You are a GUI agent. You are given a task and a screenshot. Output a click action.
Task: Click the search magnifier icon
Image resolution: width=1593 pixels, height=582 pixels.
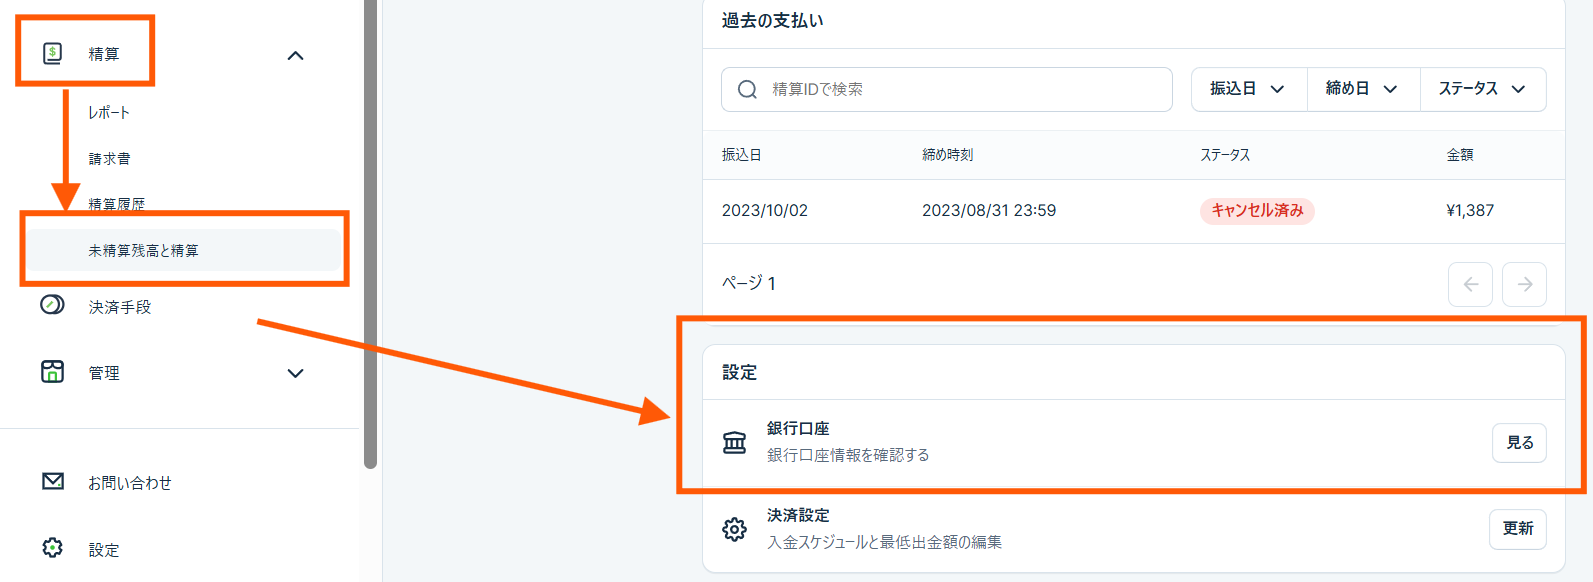tap(747, 90)
